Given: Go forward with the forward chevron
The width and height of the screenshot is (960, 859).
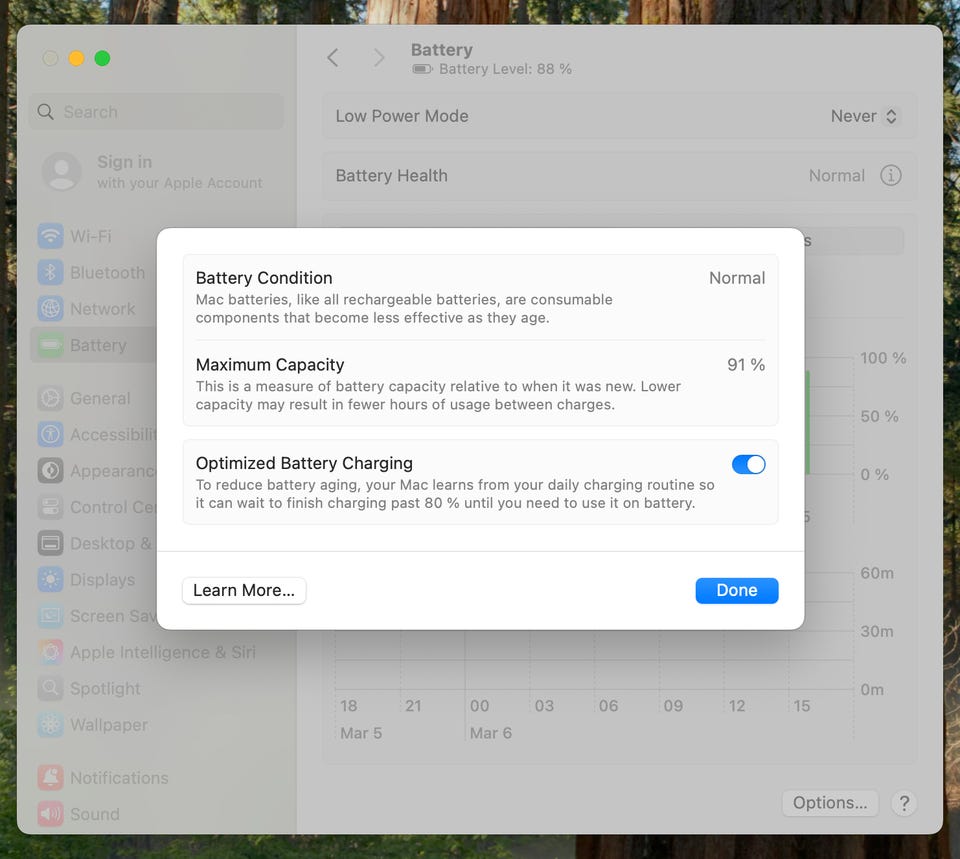Looking at the screenshot, I should (379, 58).
